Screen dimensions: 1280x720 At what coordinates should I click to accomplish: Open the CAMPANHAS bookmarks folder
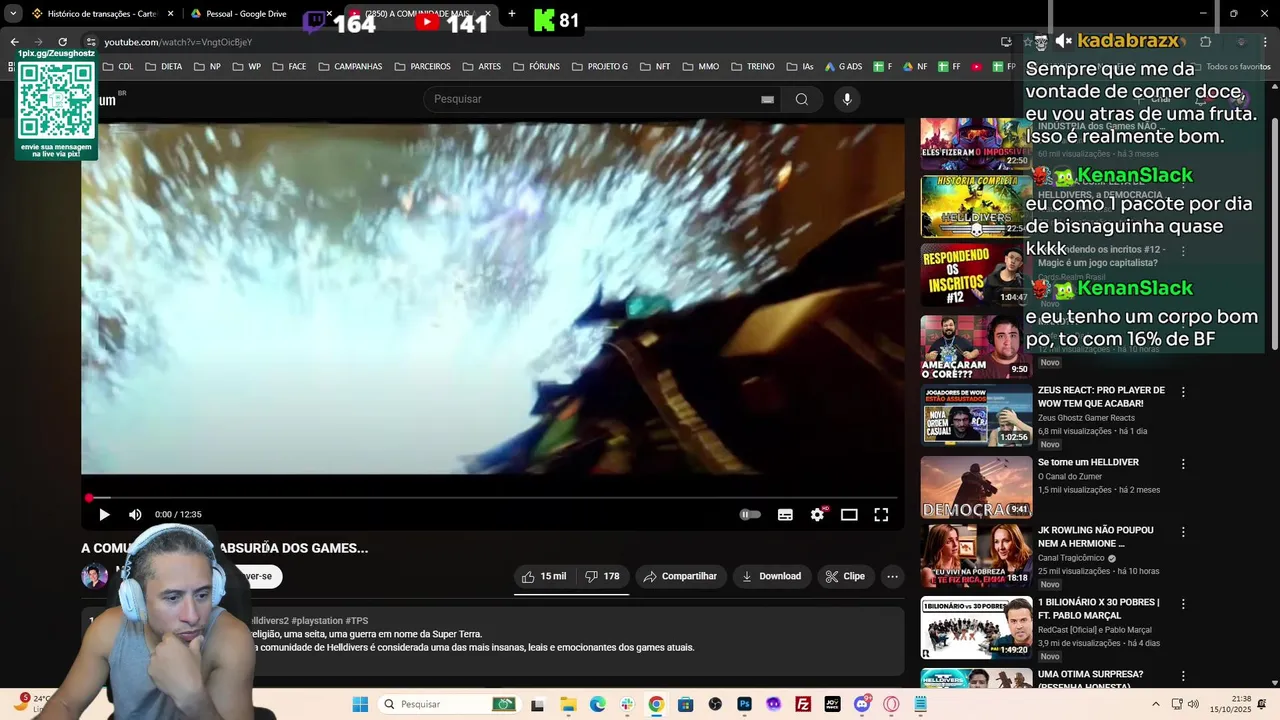350,67
